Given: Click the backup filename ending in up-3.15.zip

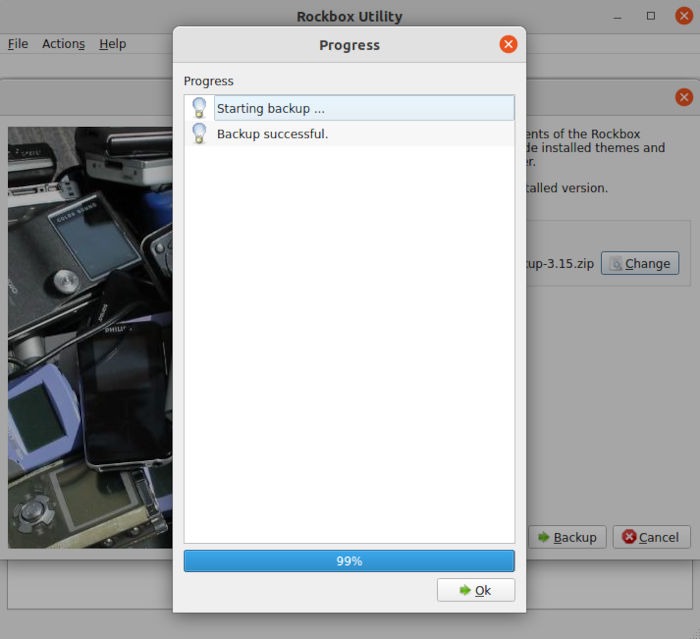Looking at the screenshot, I should click(x=560, y=263).
